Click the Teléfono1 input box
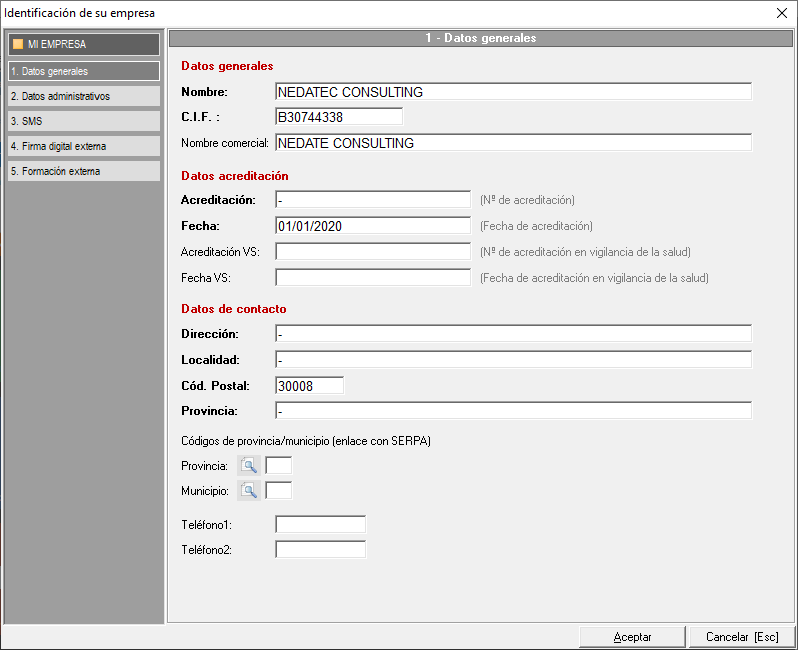This screenshot has height=650, width=798. [320, 524]
